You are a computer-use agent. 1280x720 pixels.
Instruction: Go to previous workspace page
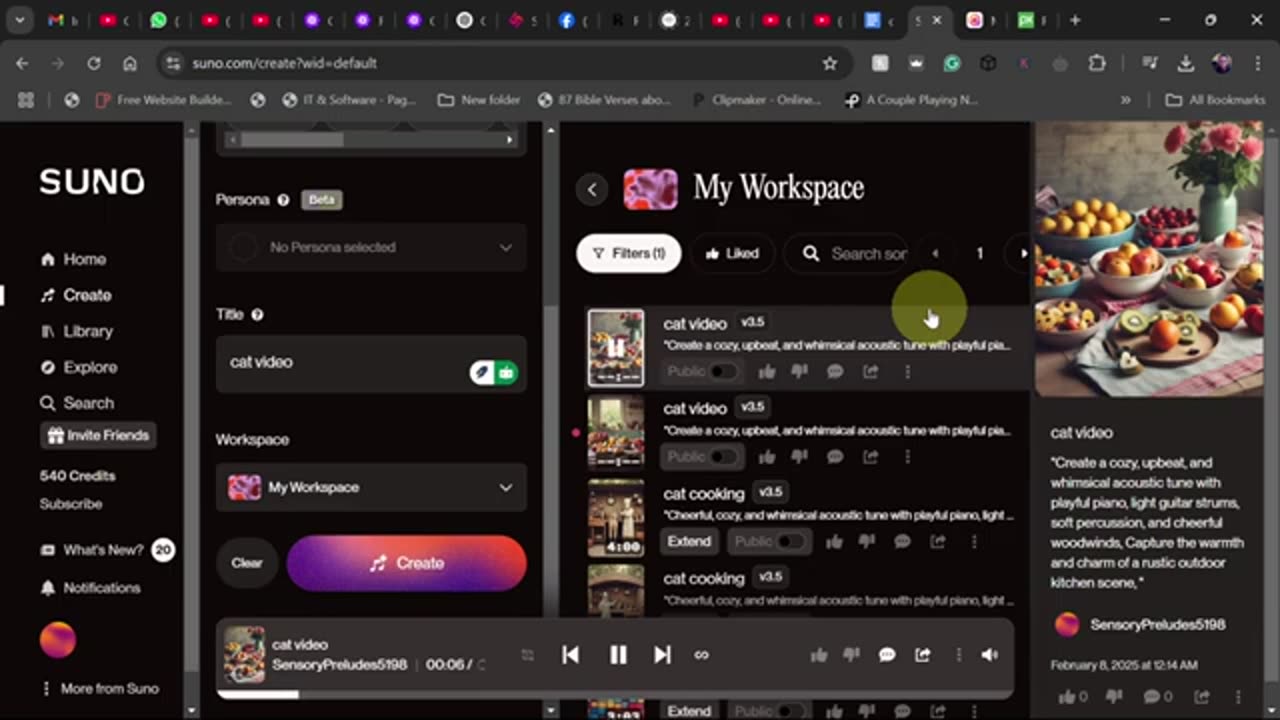pyautogui.click(x=935, y=253)
